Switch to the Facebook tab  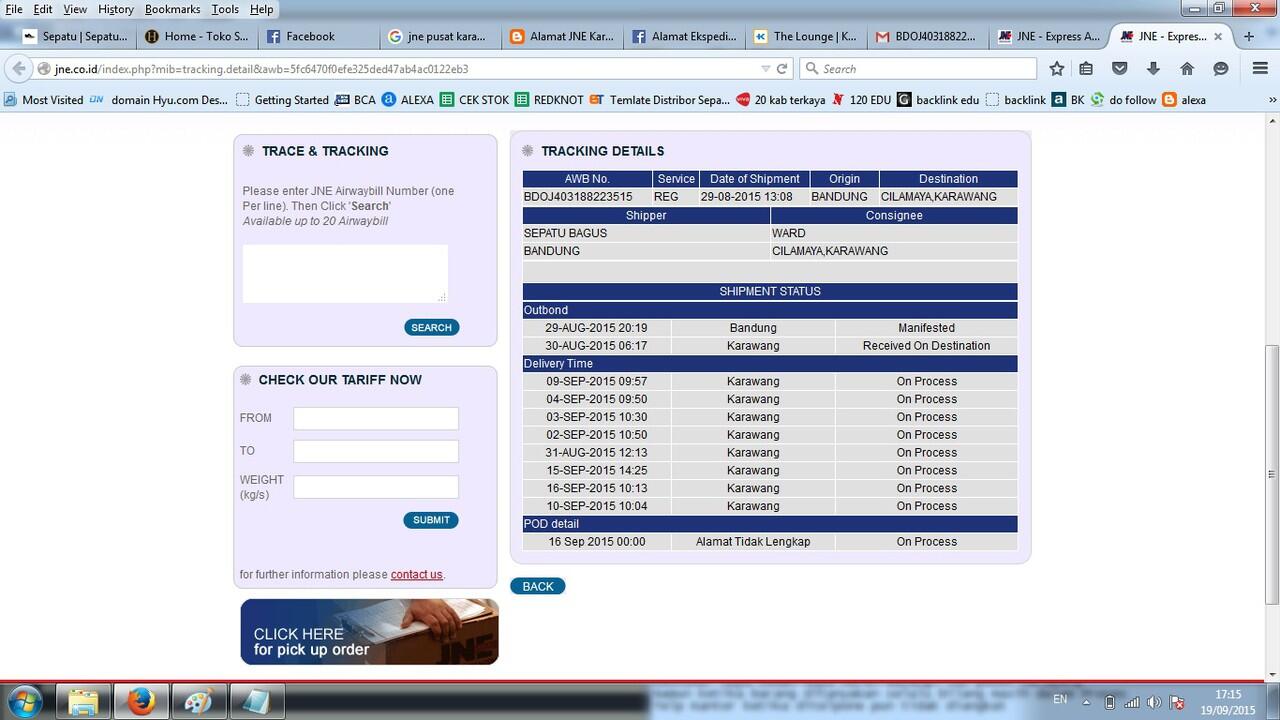click(319, 36)
